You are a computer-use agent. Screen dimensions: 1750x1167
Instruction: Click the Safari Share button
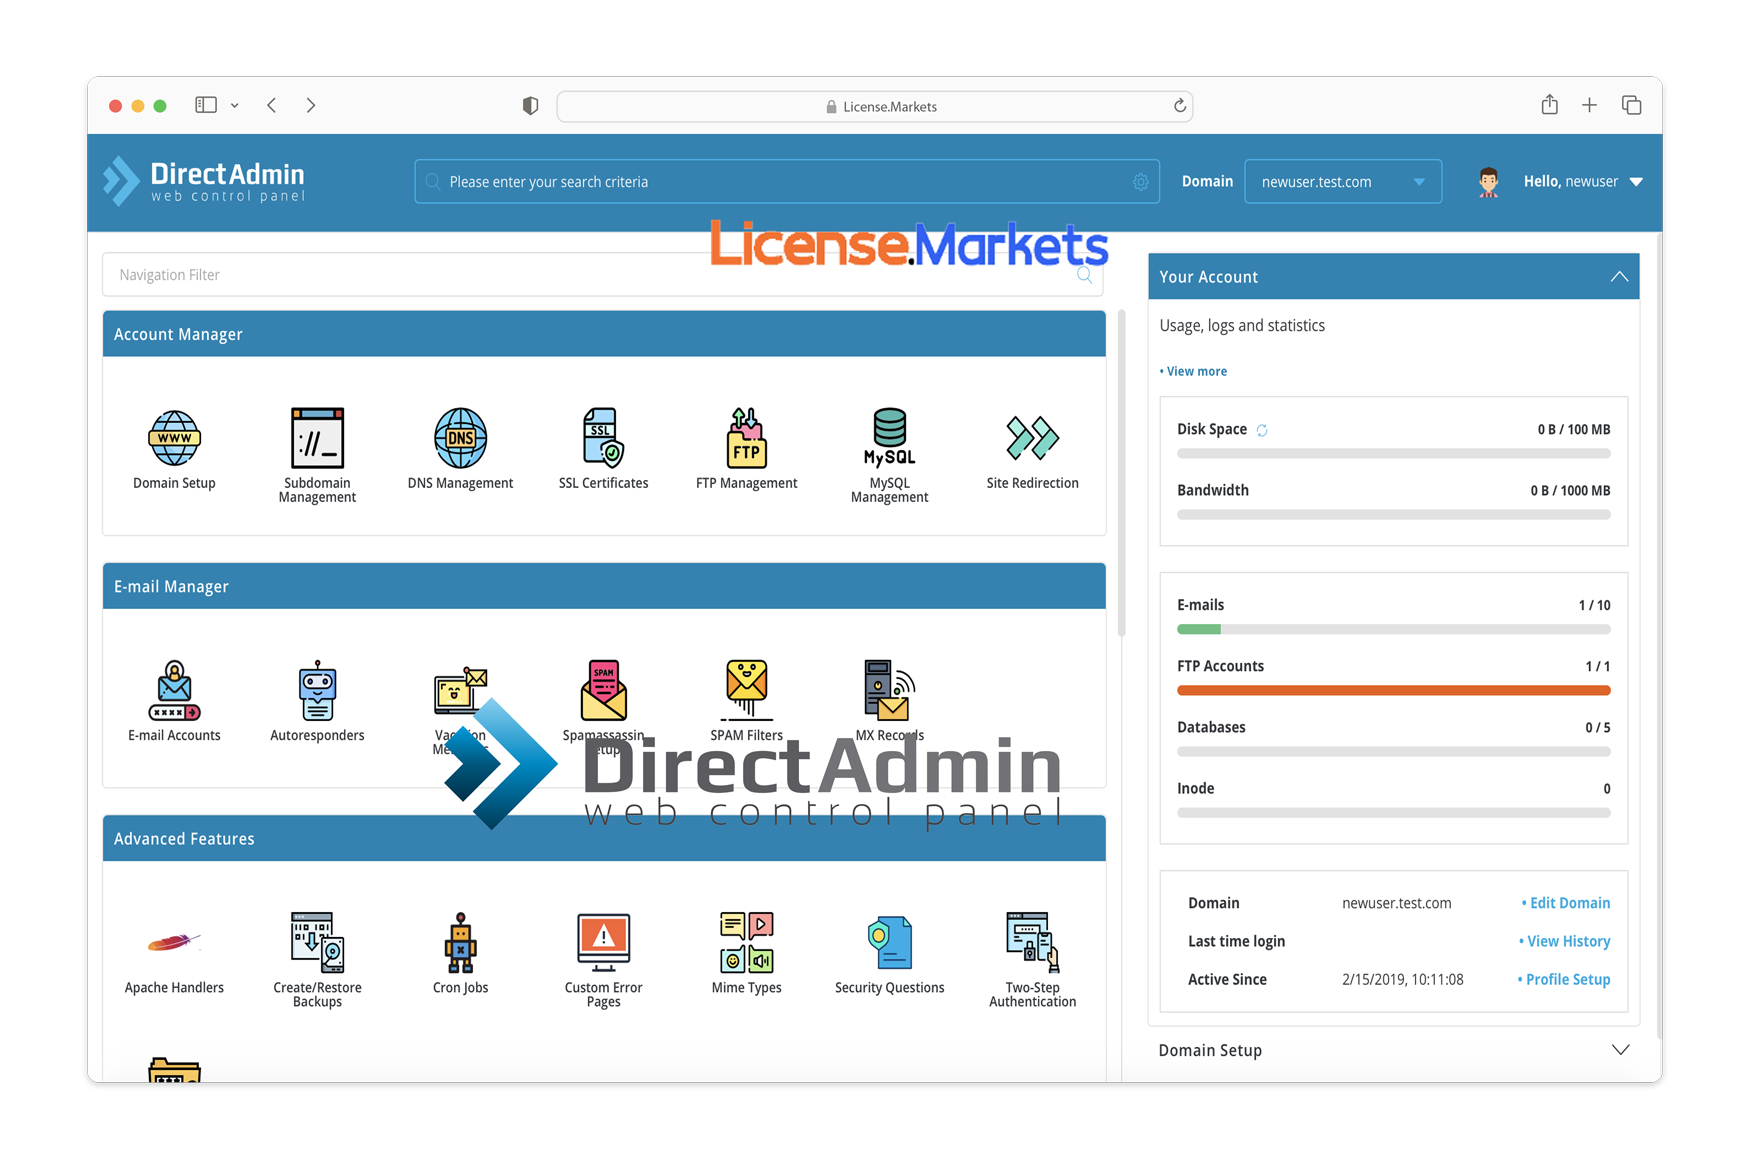[x=1549, y=104]
